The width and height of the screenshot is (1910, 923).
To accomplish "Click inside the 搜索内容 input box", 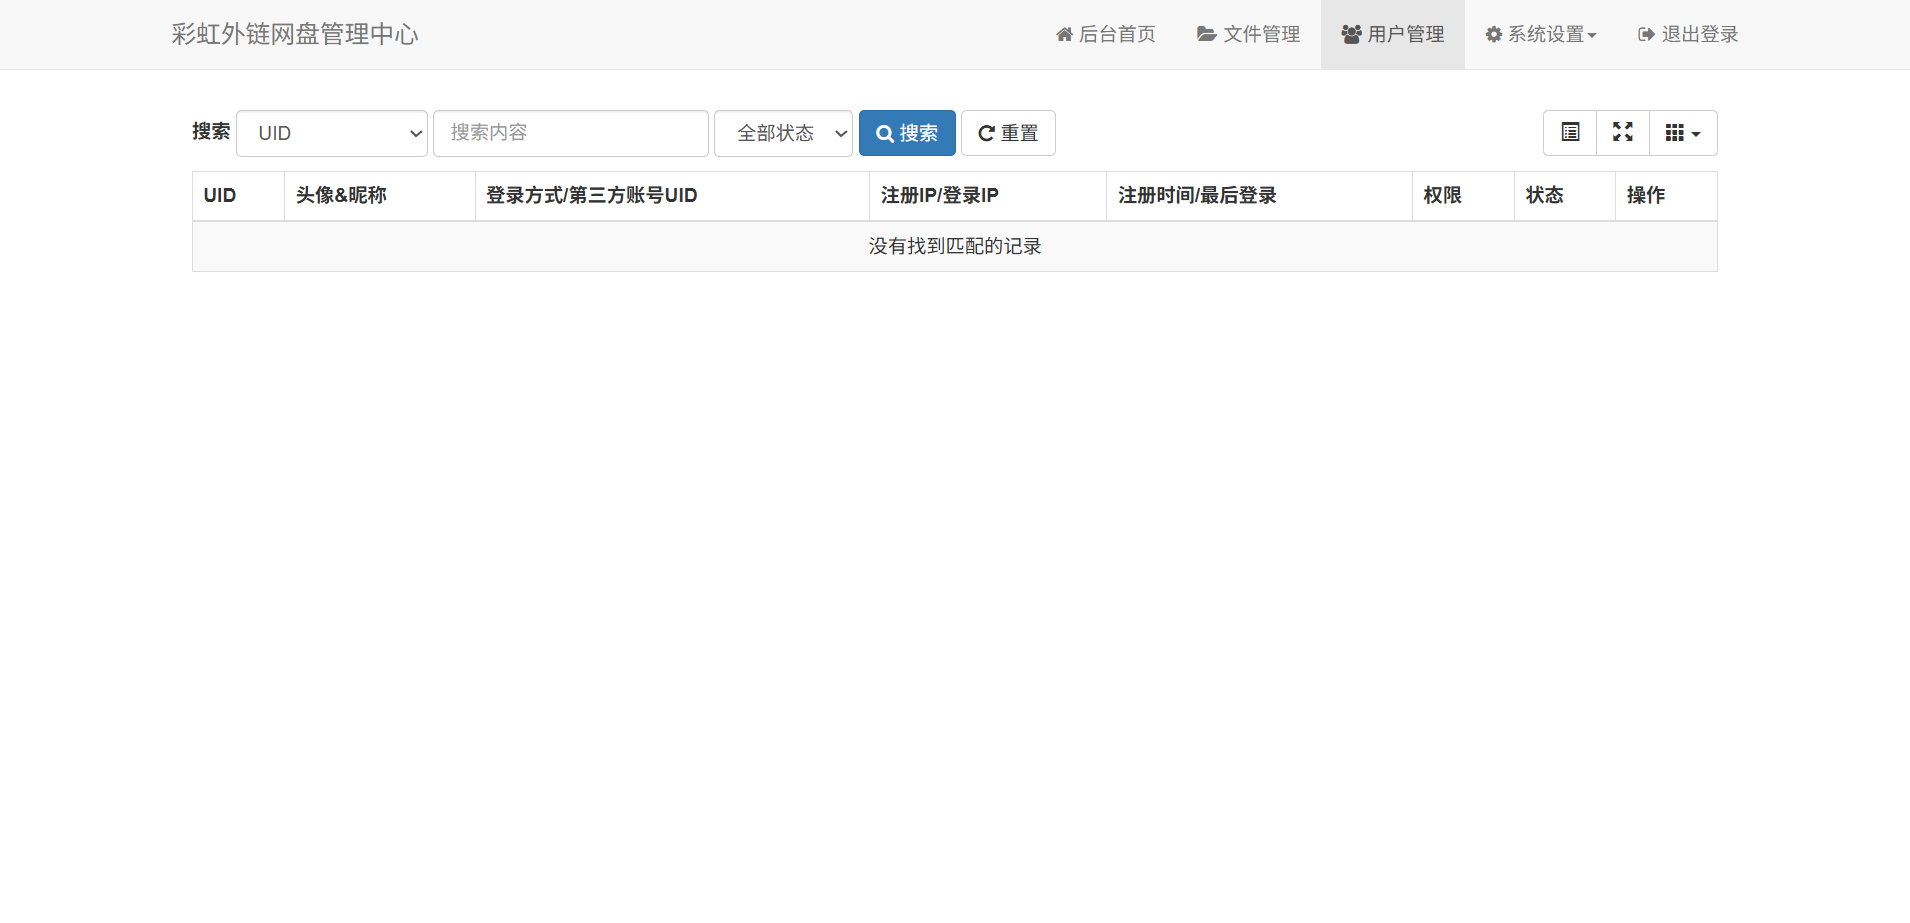I will (x=569, y=132).
